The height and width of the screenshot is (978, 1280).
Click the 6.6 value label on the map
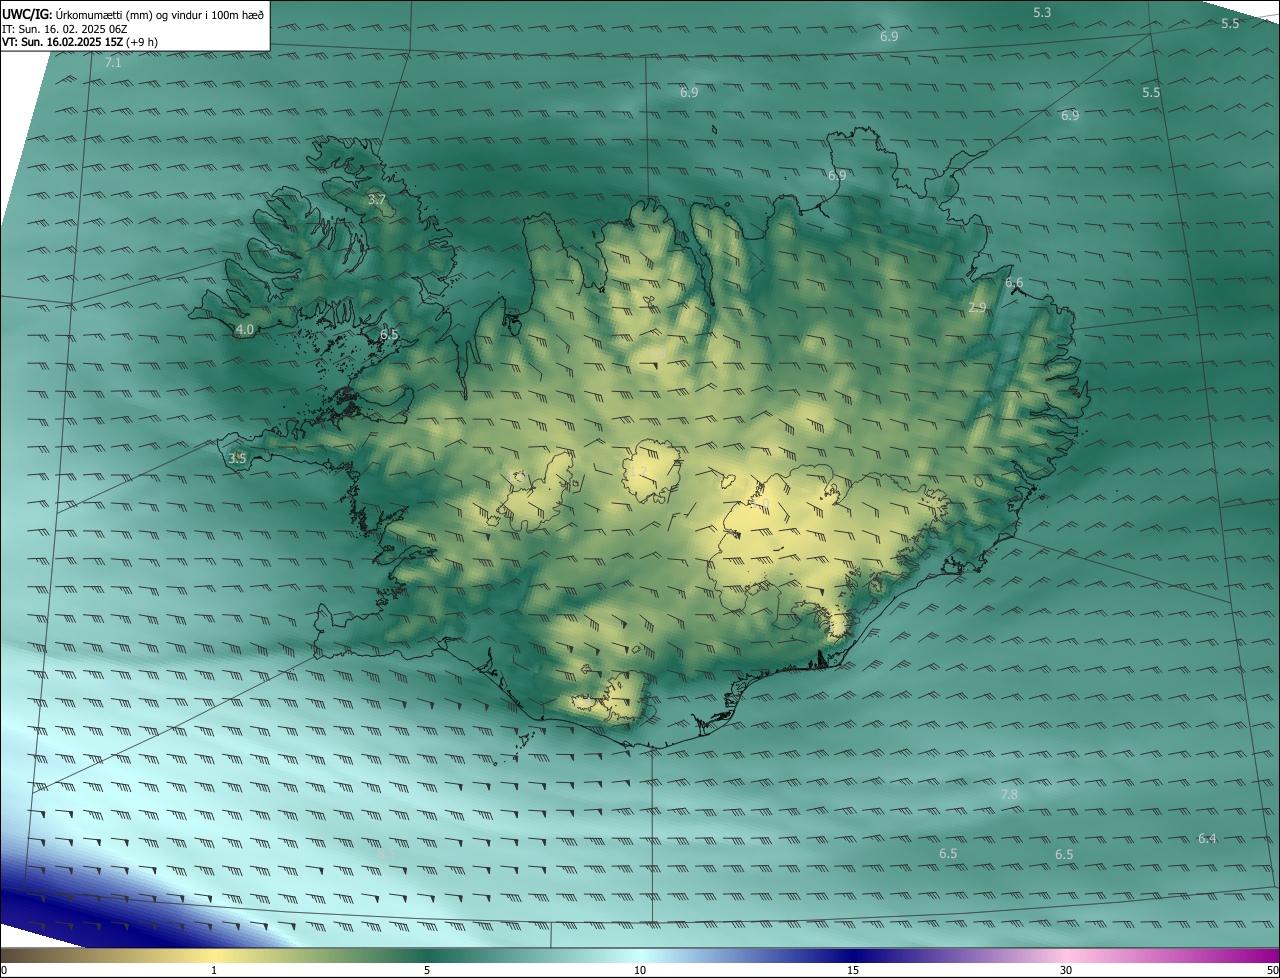pyautogui.click(x=1014, y=283)
